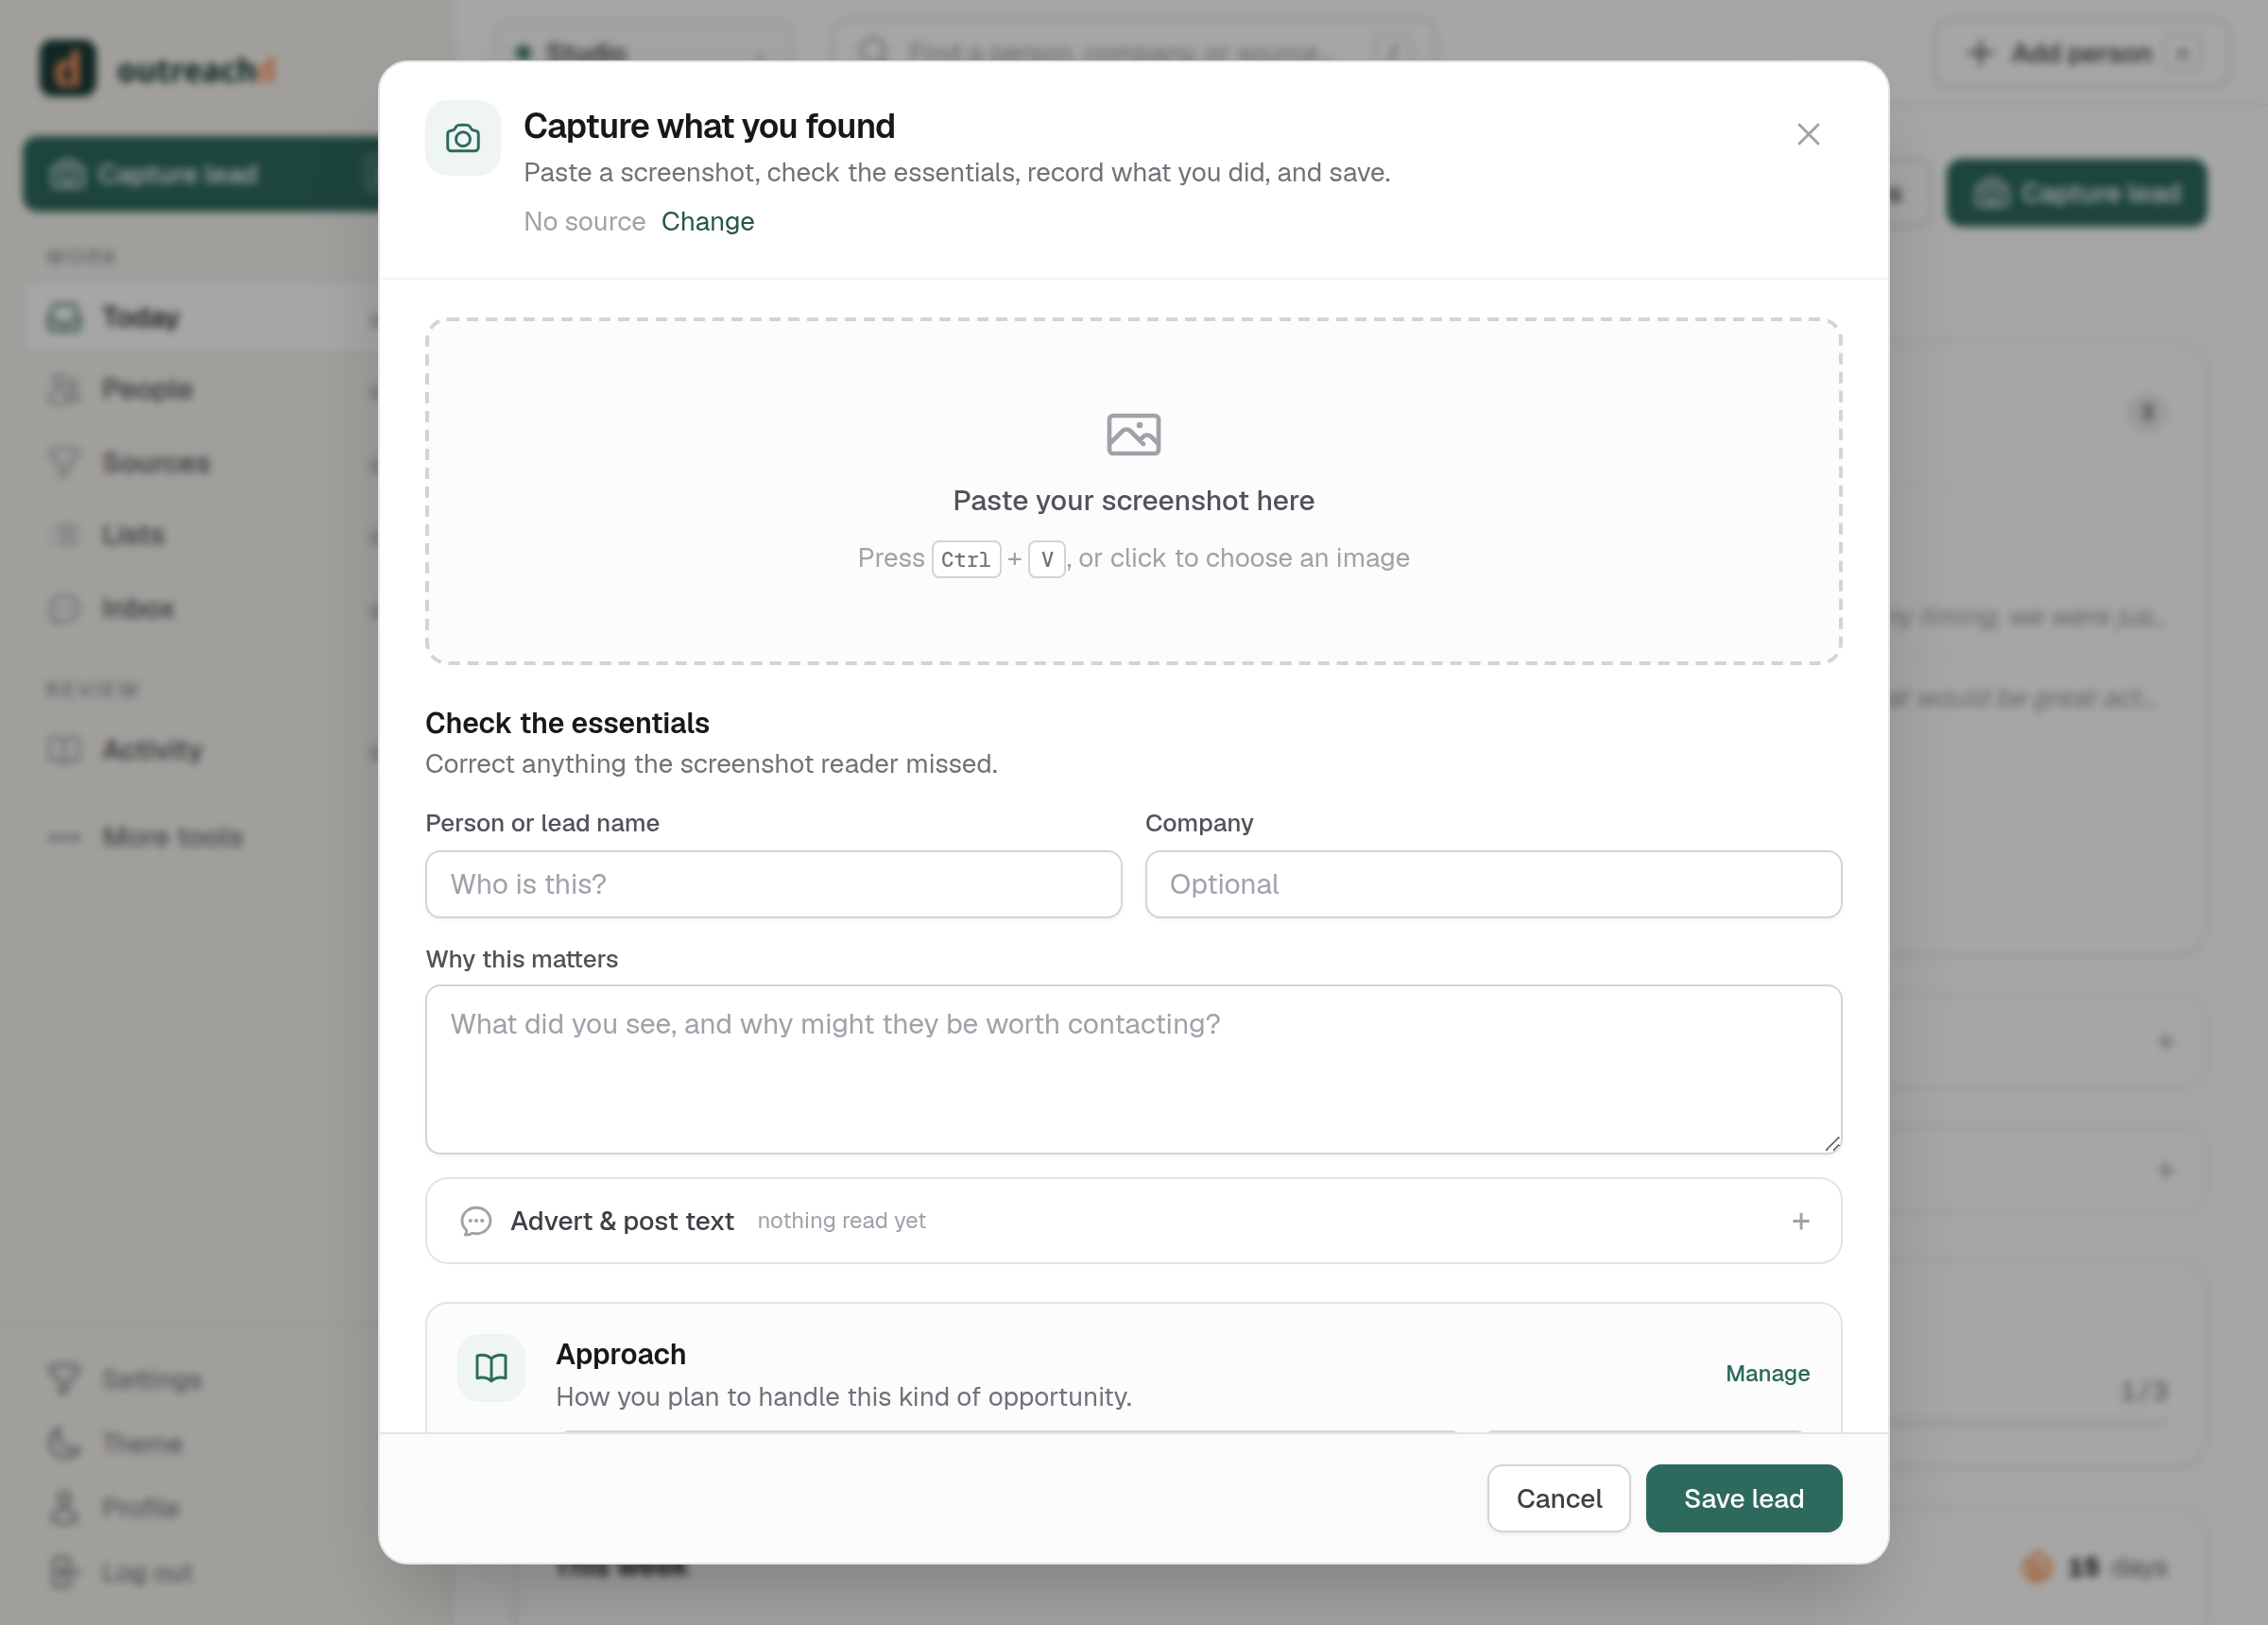Click the image placeholder icon in drop zone
The image size is (2268, 1625).
1133,434
